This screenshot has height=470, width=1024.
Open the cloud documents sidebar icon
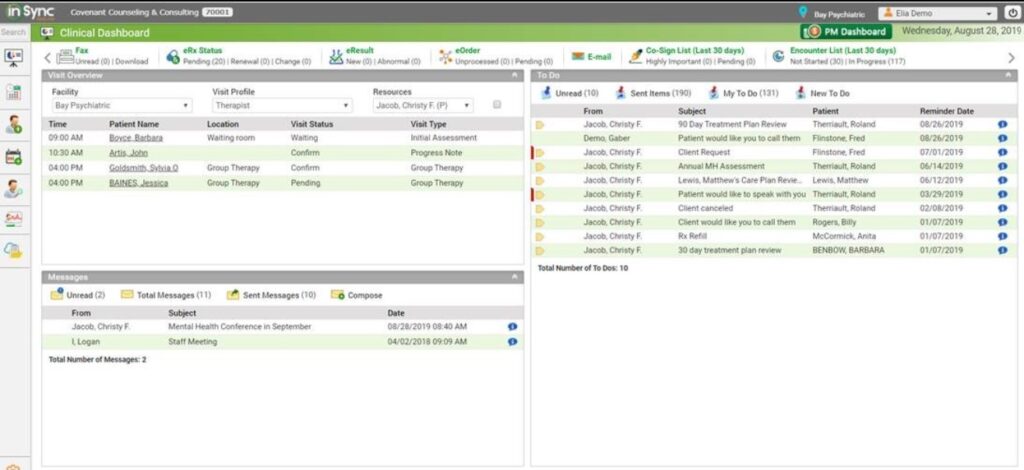pos(14,250)
